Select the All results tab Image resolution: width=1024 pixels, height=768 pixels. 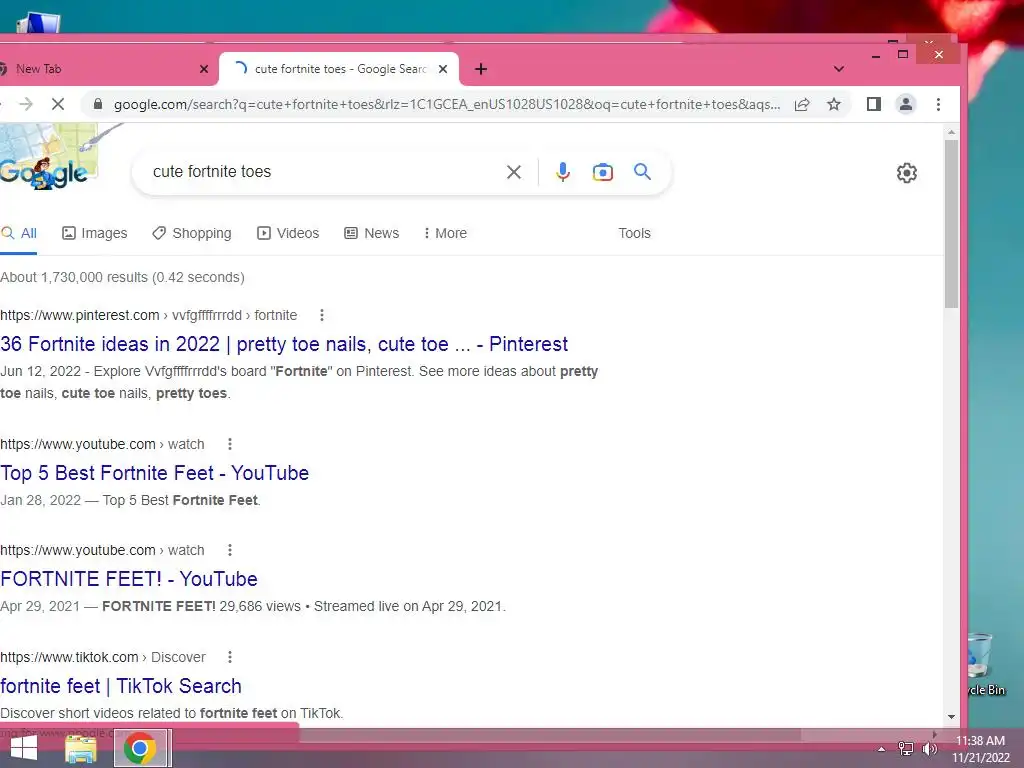pos(19,233)
